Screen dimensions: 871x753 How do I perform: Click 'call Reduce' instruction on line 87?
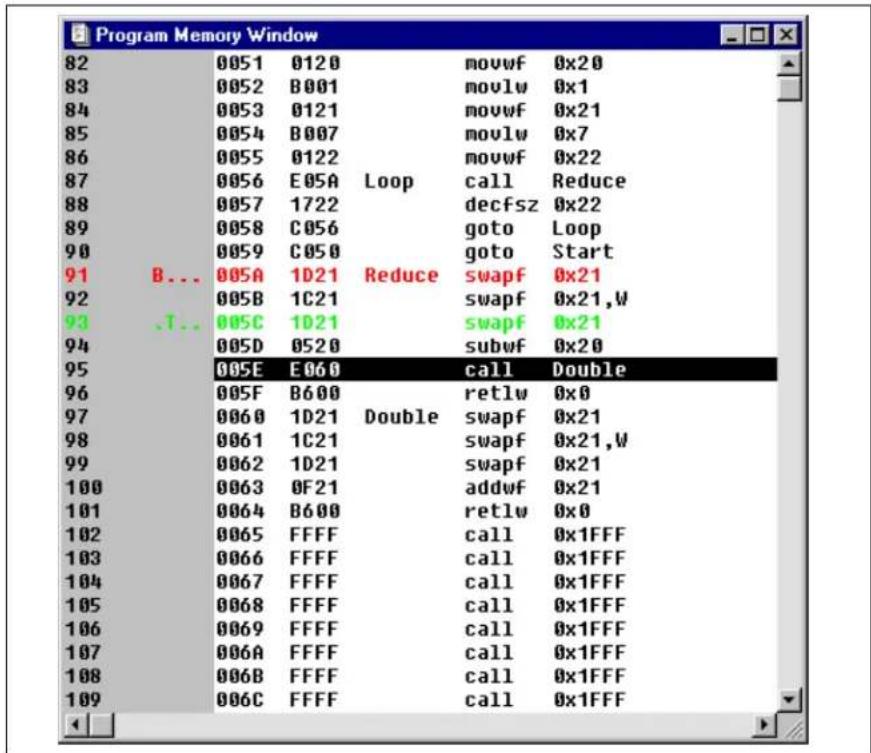pyautogui.click(x=545, y=181)
